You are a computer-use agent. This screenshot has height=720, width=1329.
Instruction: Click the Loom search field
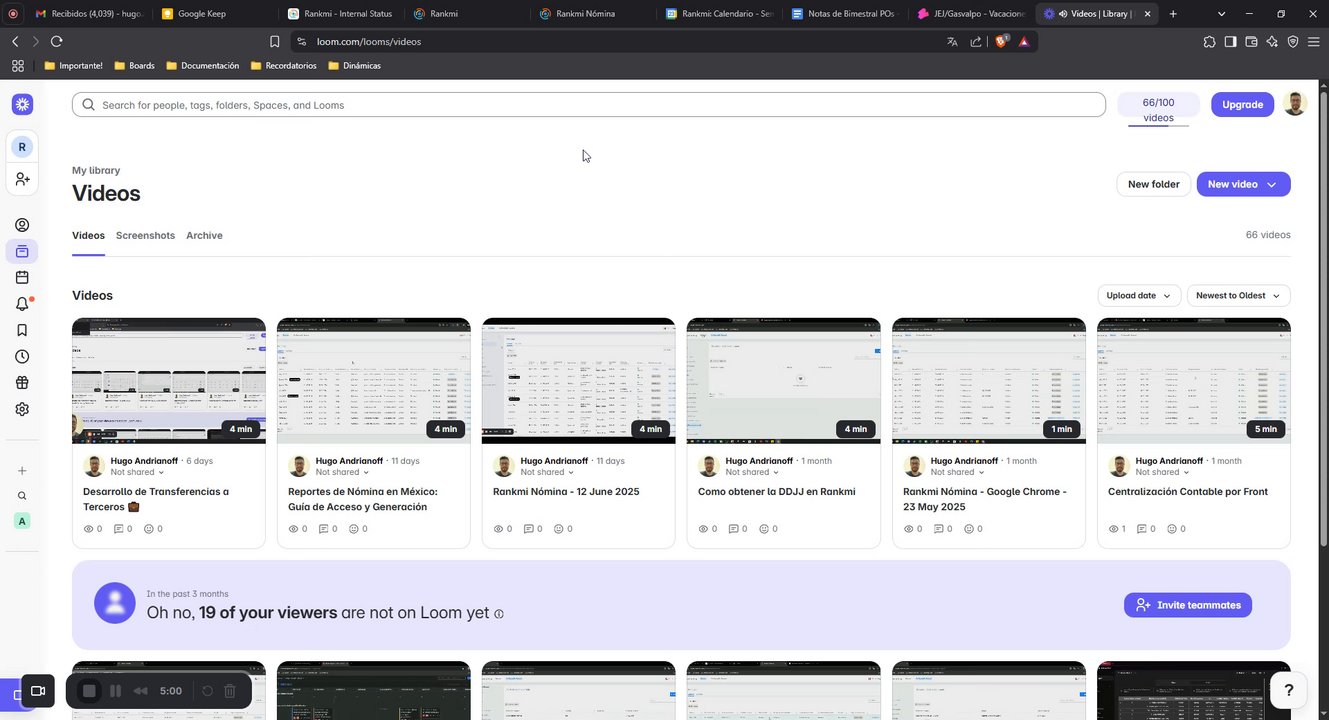[x=588, y=104]
